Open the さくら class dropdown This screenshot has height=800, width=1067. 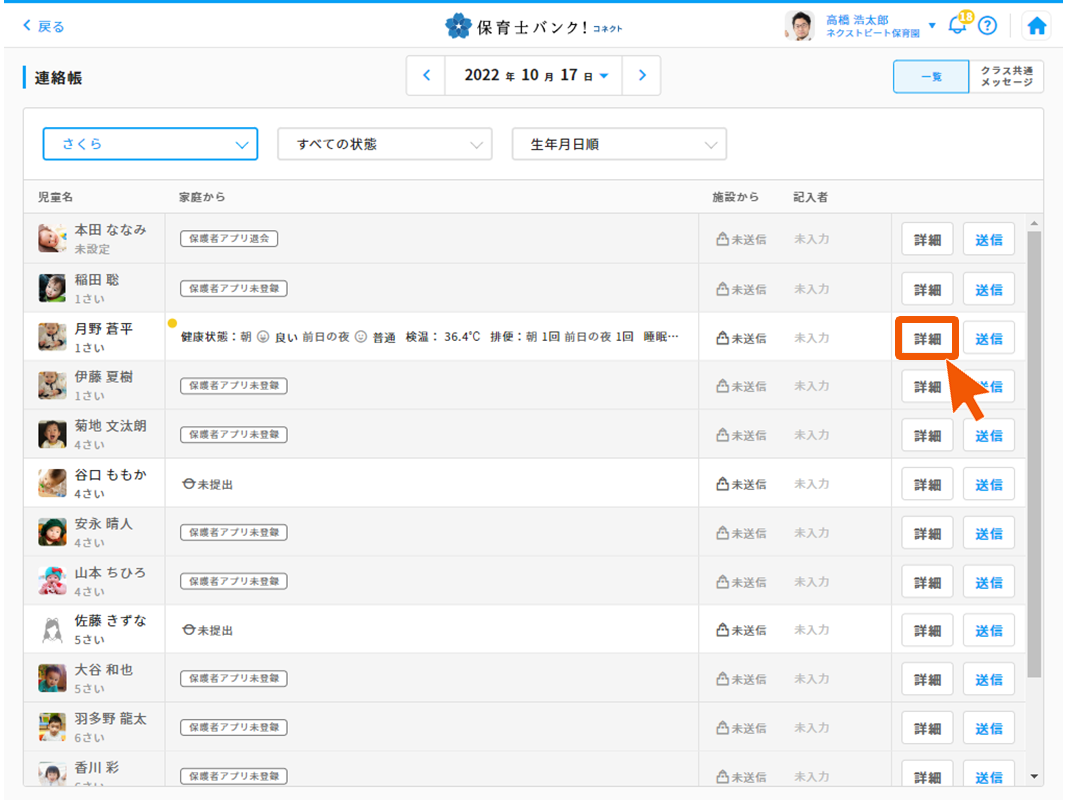click(150, 144)
